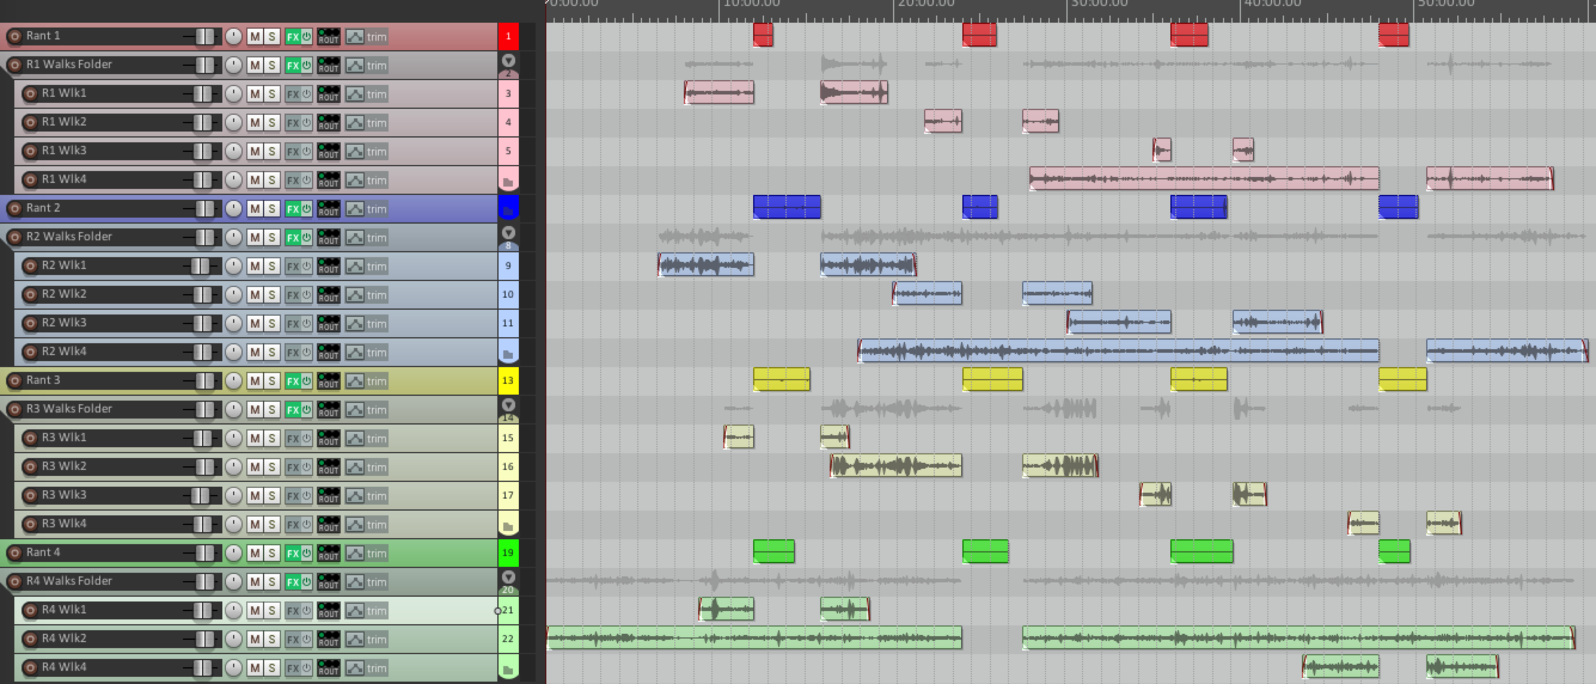Open the envelope button on Rant 3
Viewport: 1596px width, 684px height.
[x=355, y=381]
